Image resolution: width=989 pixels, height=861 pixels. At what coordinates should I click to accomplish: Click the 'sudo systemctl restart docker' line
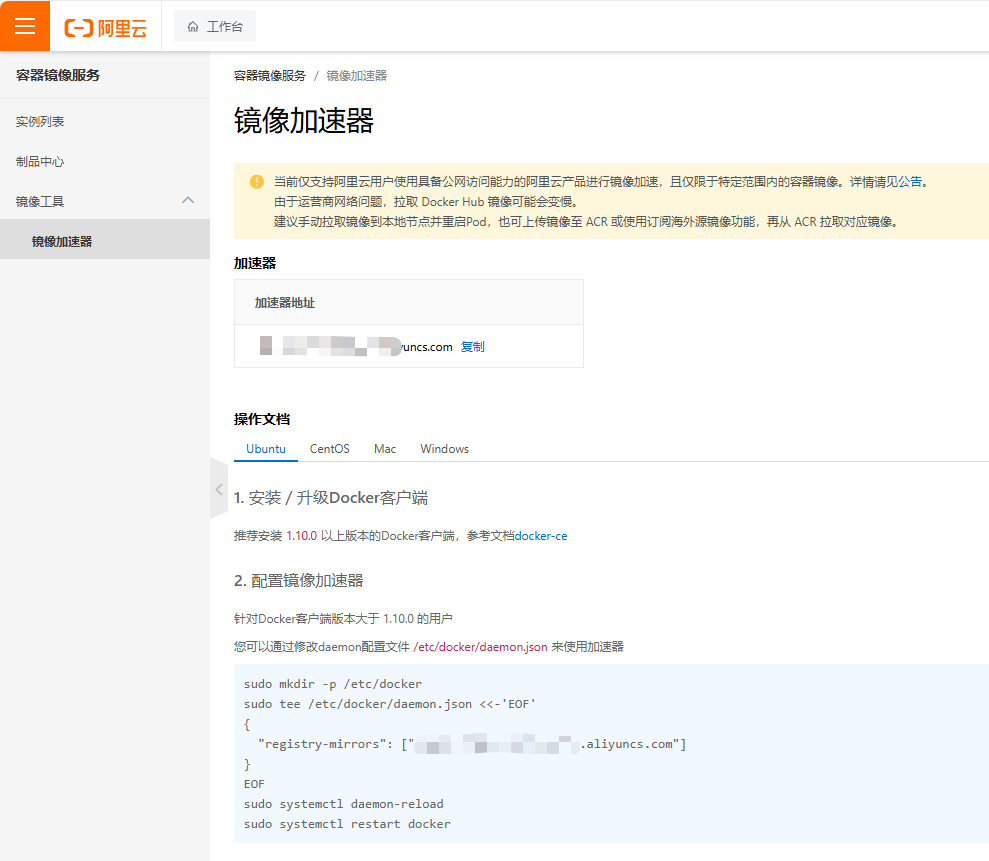[x=348, y=824]
